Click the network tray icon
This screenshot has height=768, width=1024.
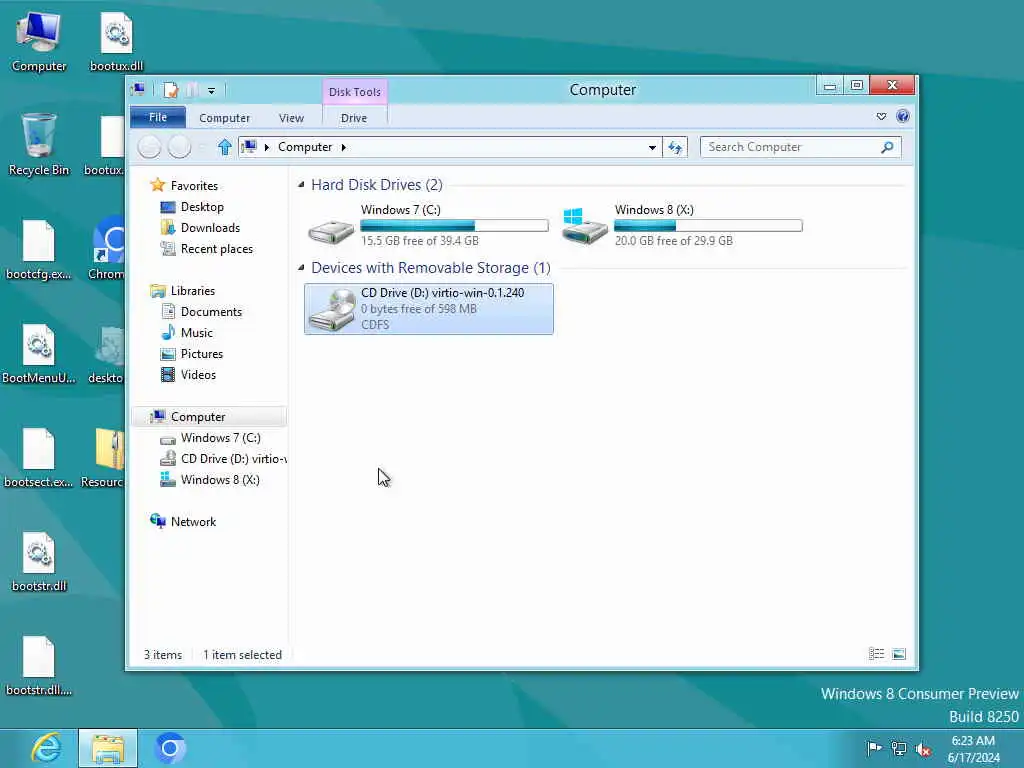click(x=899, y=749)
